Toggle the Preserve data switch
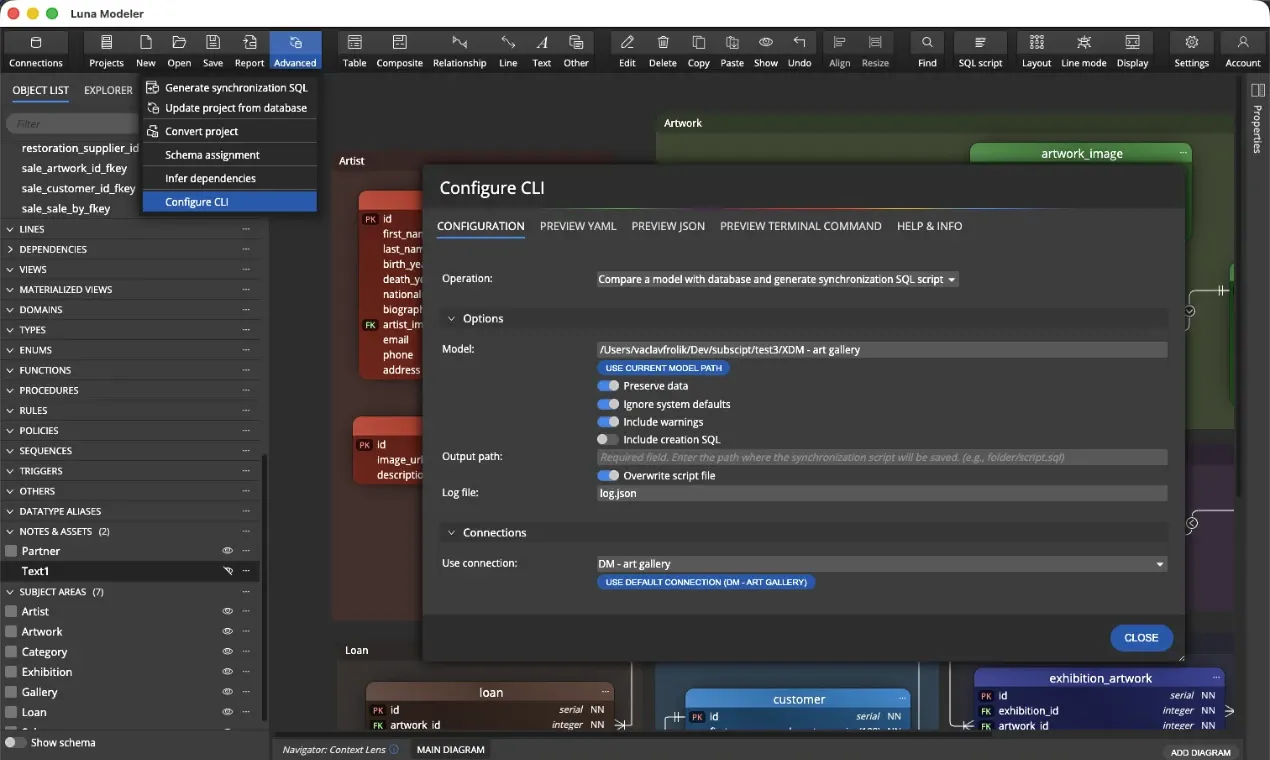This screenshot has height=760, width=1270. click(x=608, y=386)
